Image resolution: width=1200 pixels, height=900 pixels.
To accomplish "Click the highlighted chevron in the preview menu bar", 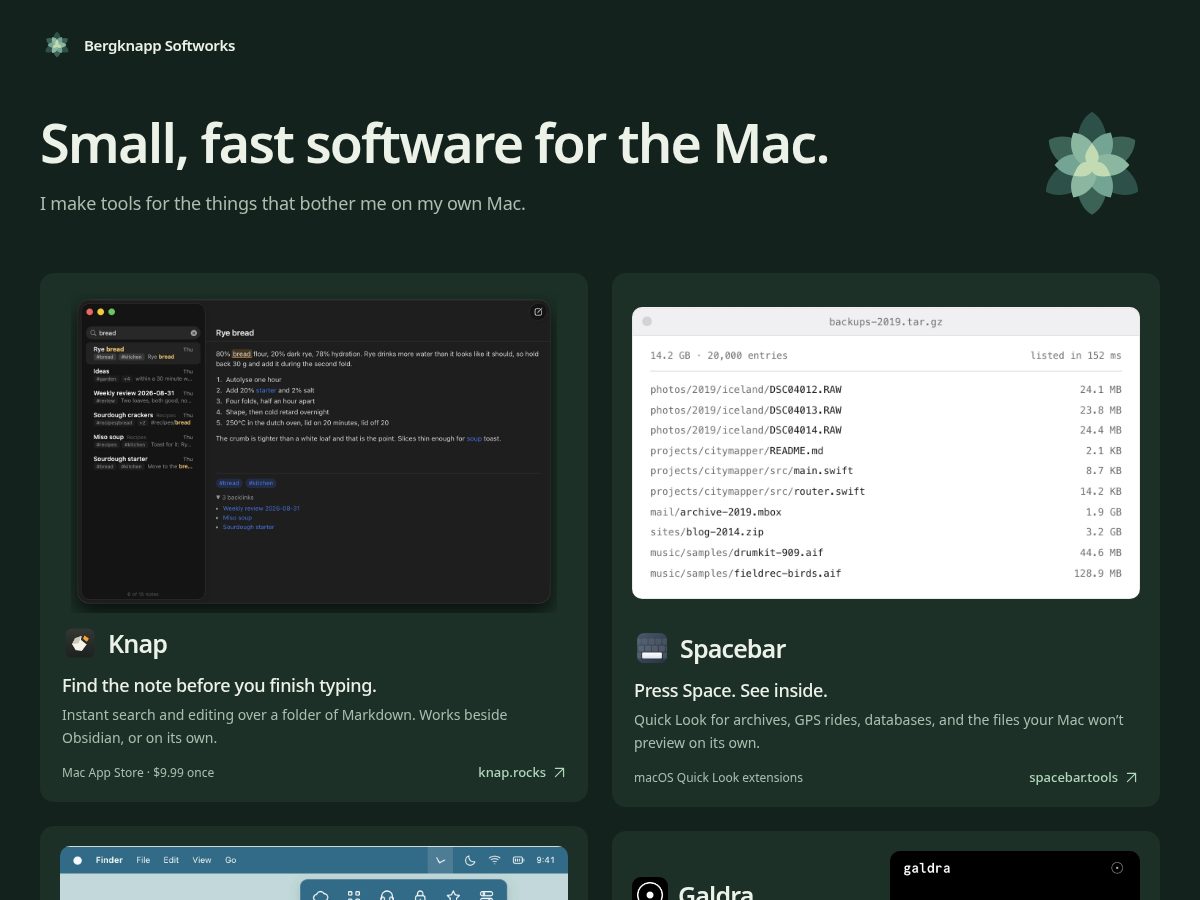I will click(x=441, y=860).
